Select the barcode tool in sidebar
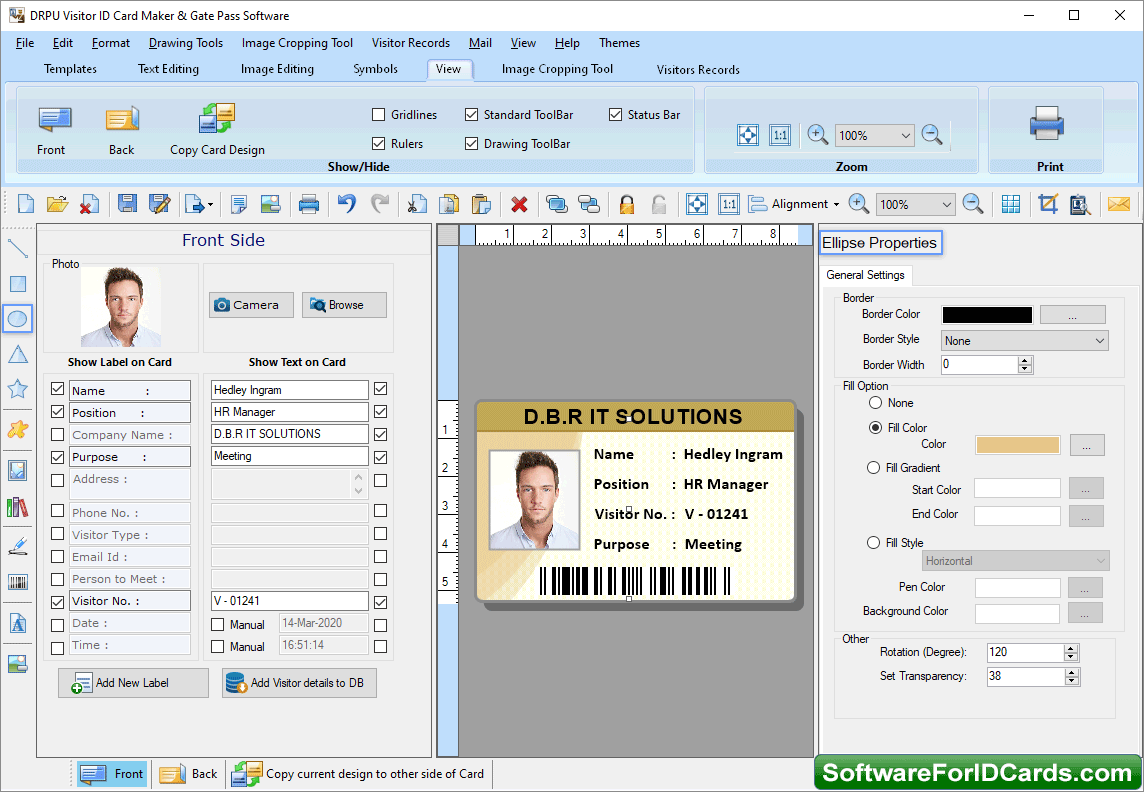Image resolution: width=1144 pixels, height=792 pixels. click(18, 582)
